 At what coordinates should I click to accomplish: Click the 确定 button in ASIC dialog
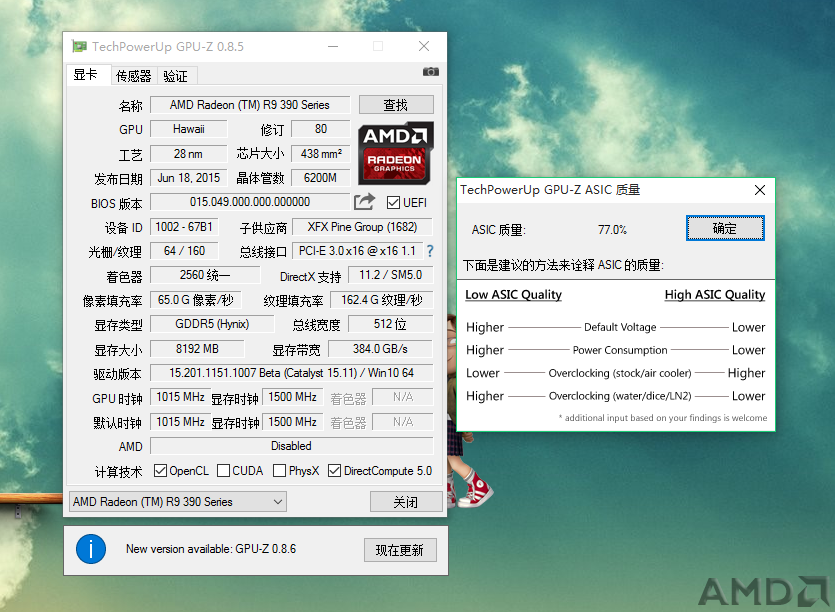[725, 229]
